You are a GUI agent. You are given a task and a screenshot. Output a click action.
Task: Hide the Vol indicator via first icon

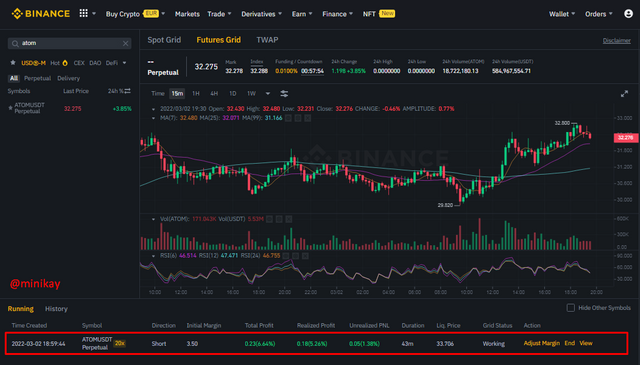[269, 219]
